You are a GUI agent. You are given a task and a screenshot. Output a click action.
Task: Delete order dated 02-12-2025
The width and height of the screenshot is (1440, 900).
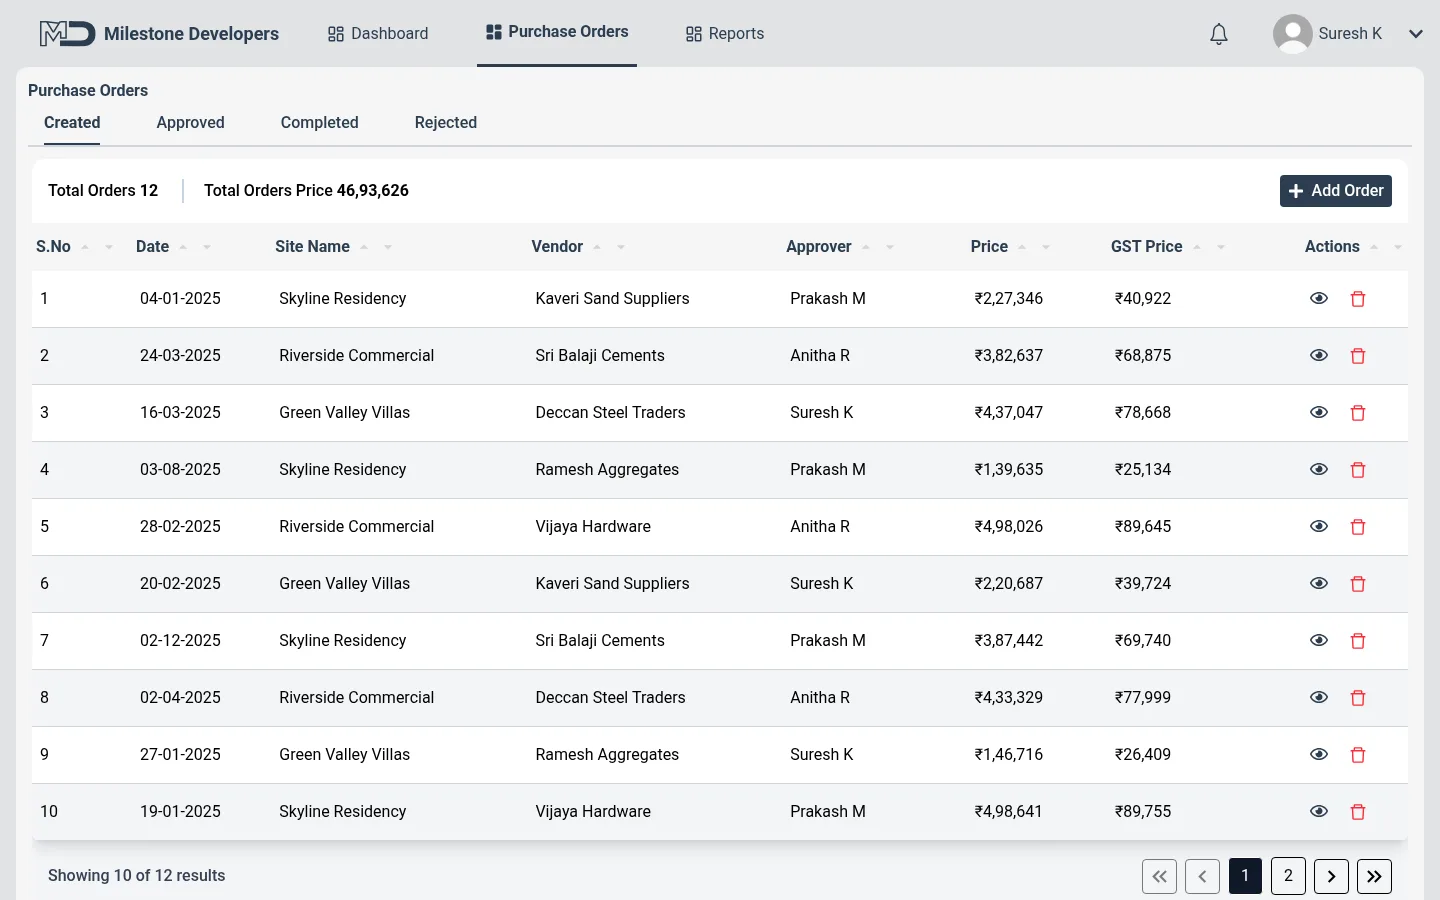(1358, 641)
